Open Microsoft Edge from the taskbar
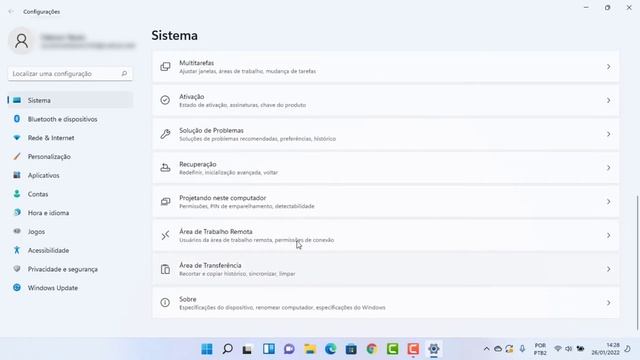This screenshot has height=360, width=640. pos(331,349)
